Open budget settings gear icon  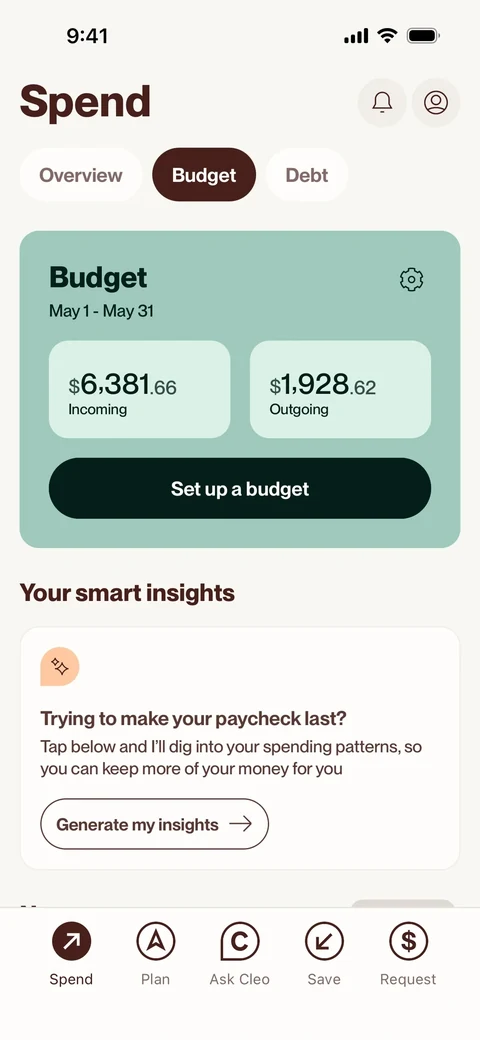click(x=412, y=279)
